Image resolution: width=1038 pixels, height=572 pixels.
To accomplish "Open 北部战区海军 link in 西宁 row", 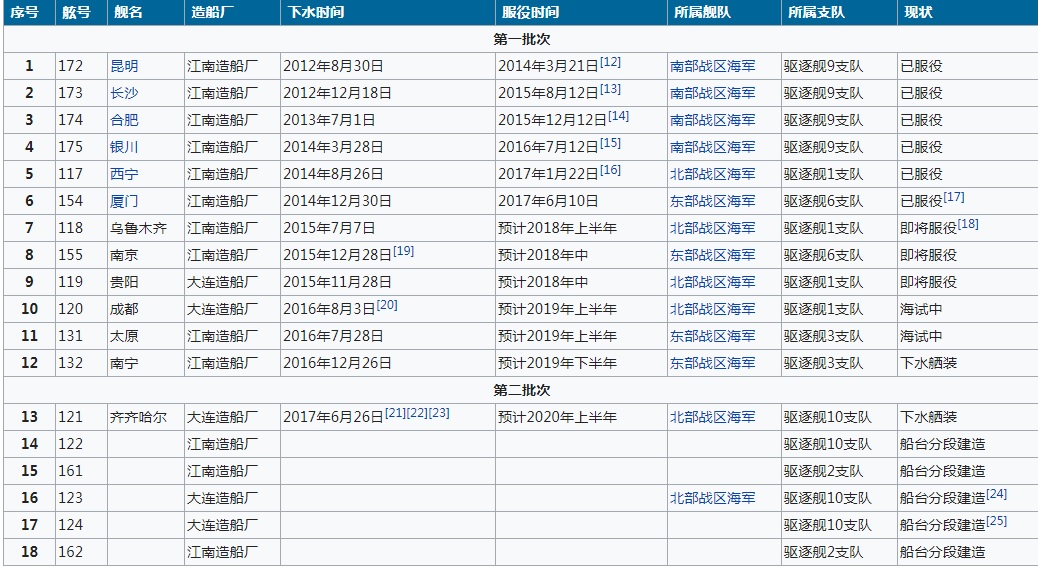I will click(x=712, y=174).
